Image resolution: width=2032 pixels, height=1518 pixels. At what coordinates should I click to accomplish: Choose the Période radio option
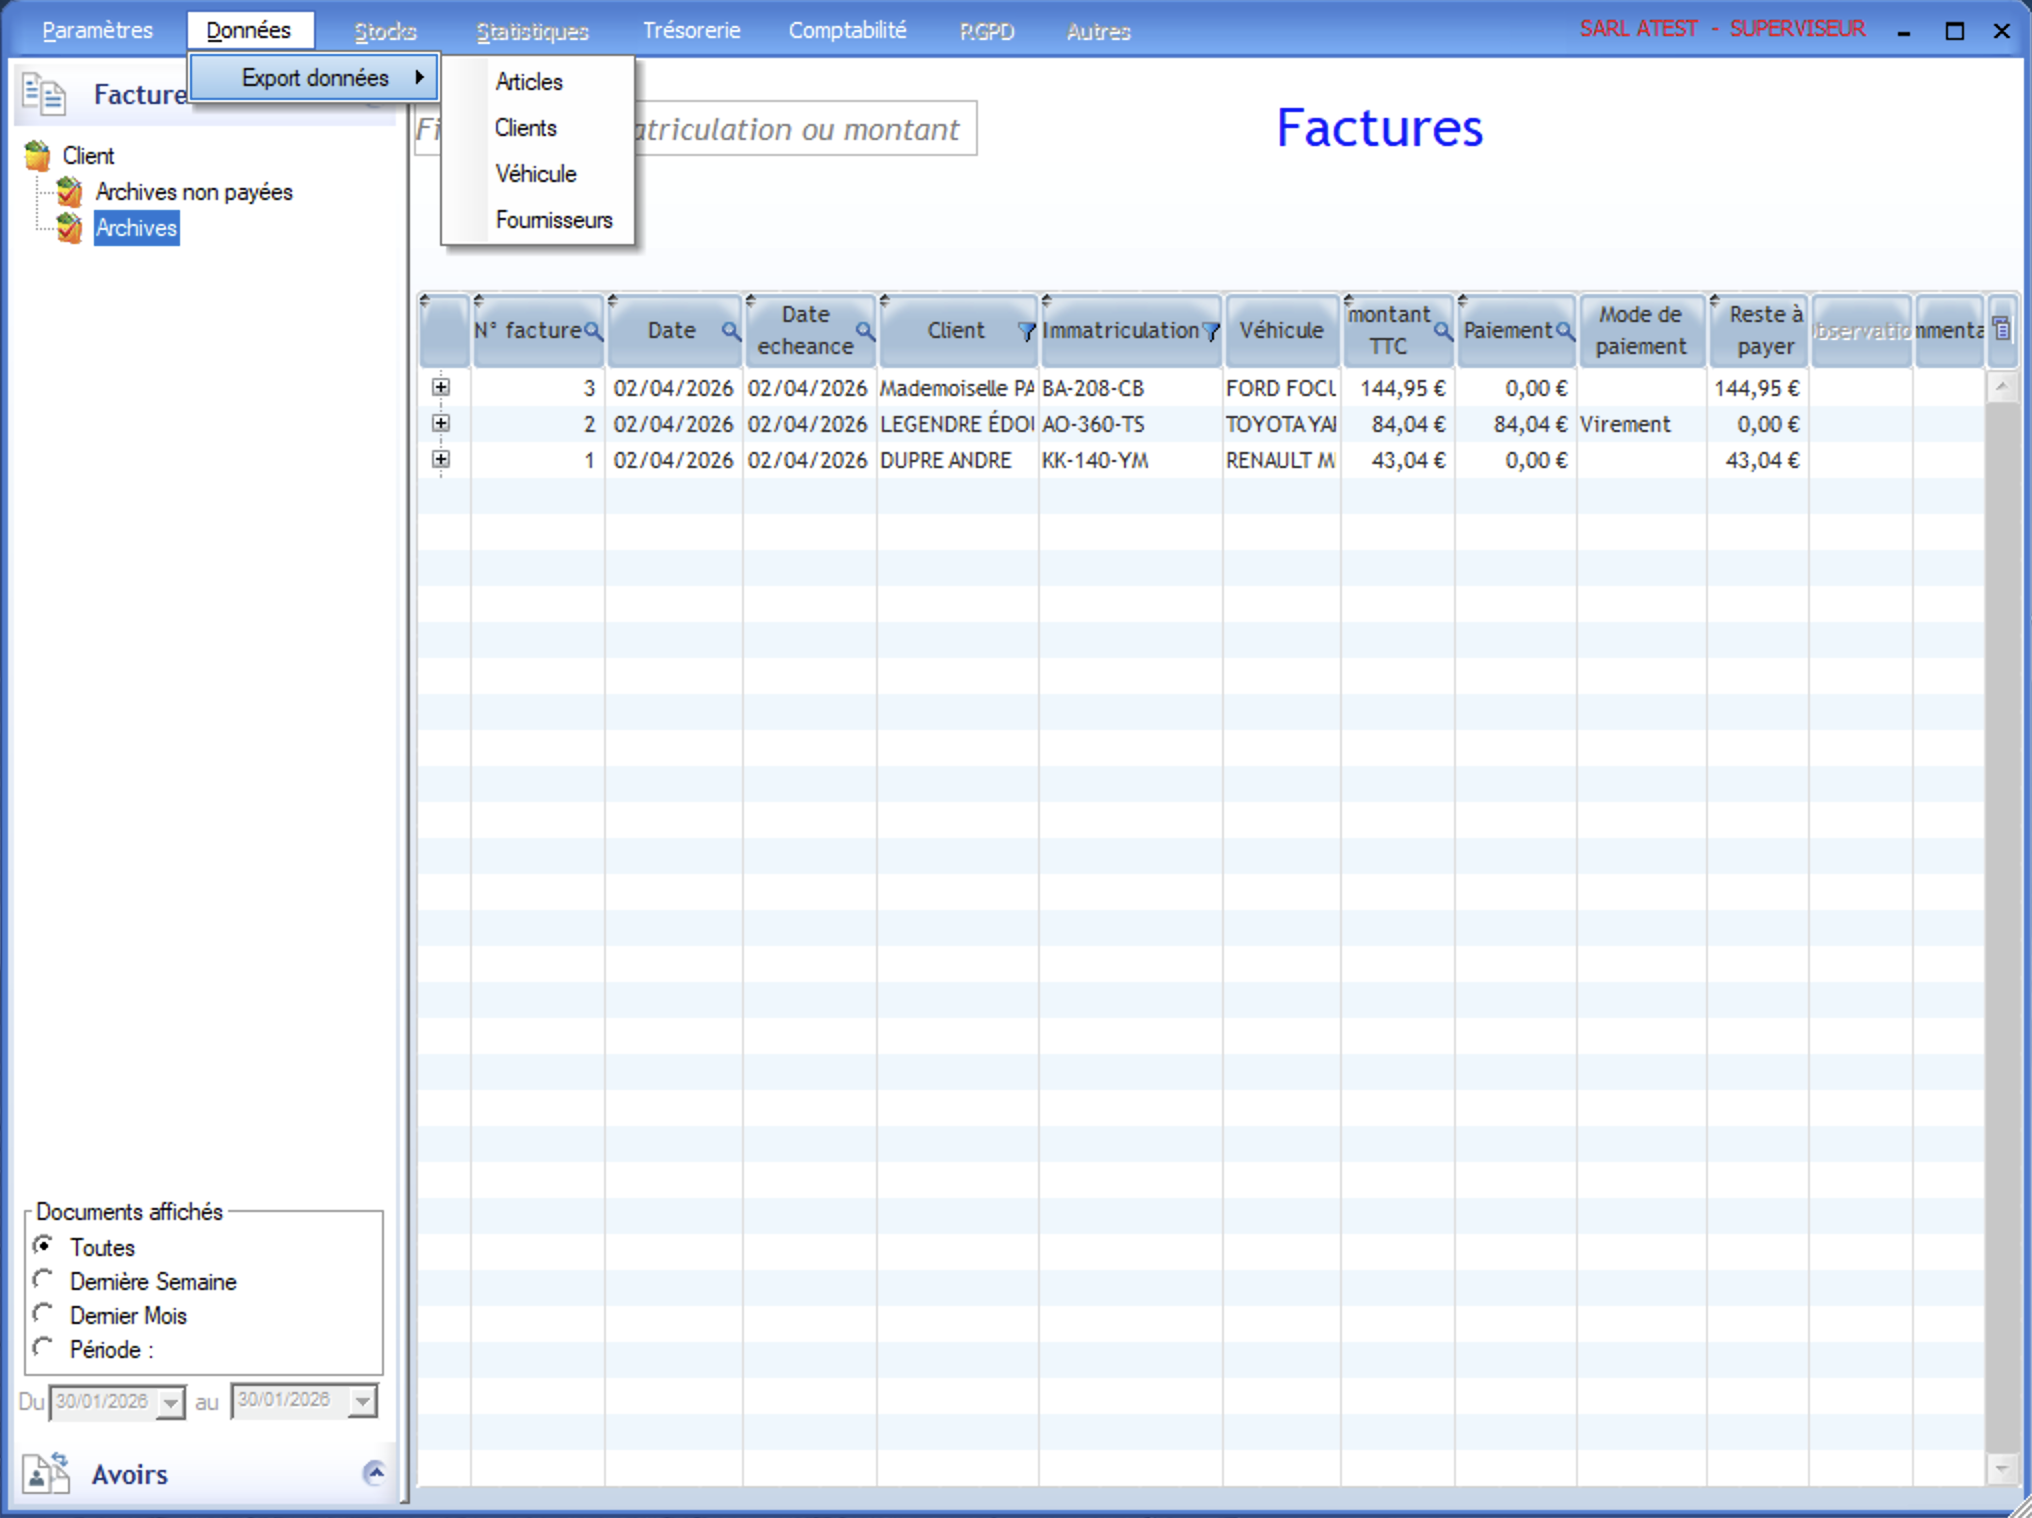43,1348
